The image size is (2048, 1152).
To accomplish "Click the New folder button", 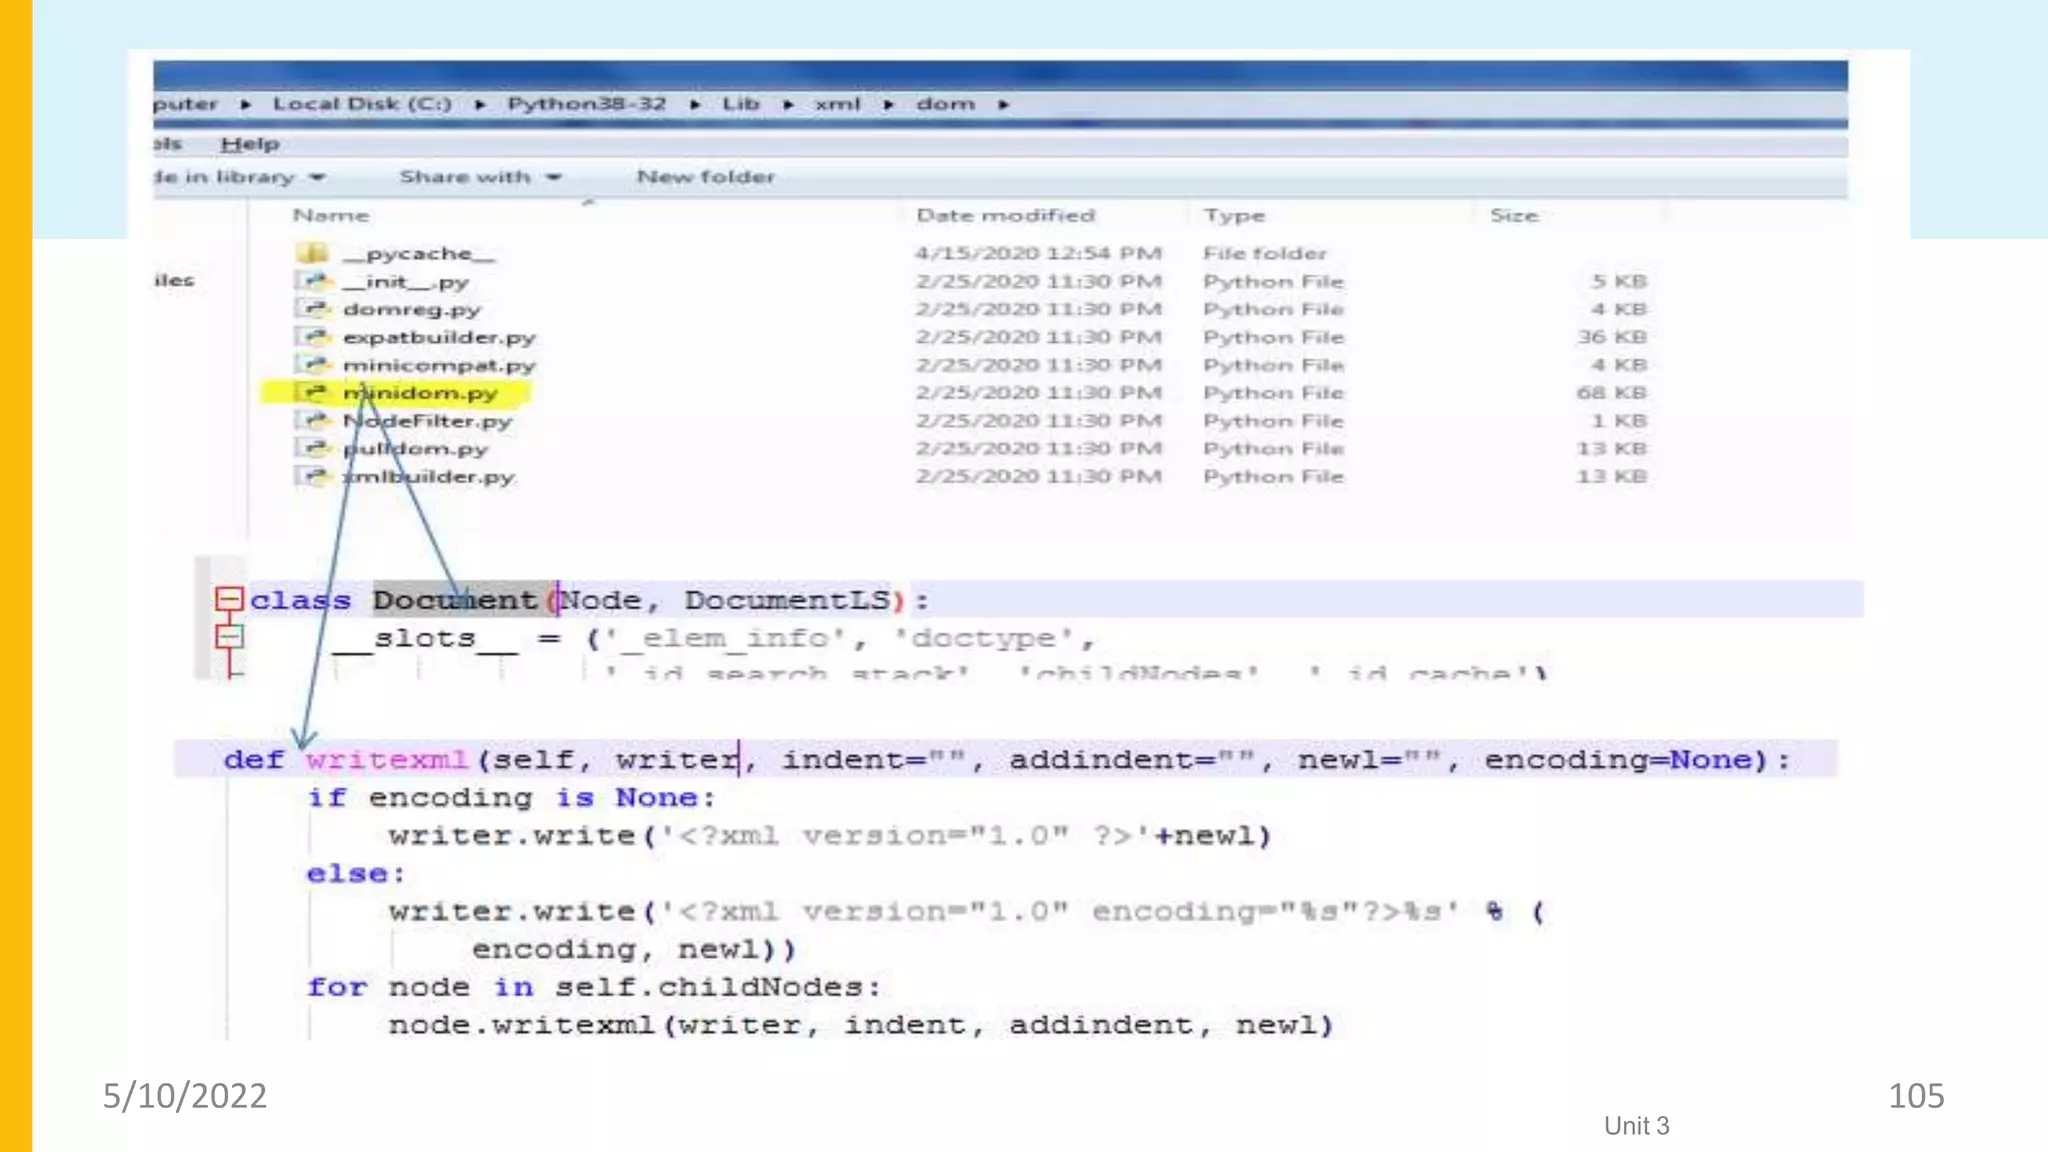I will 706,177.
